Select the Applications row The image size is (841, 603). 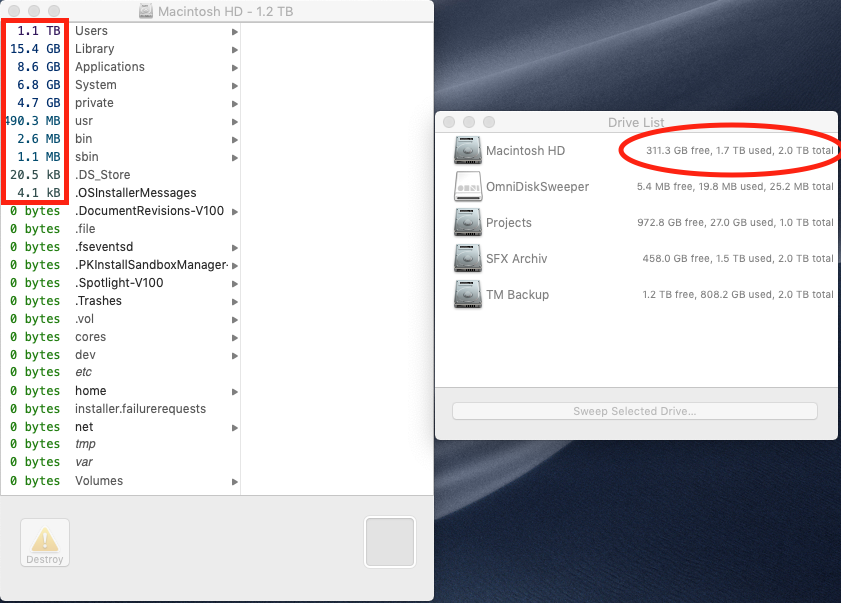(121, 67)
